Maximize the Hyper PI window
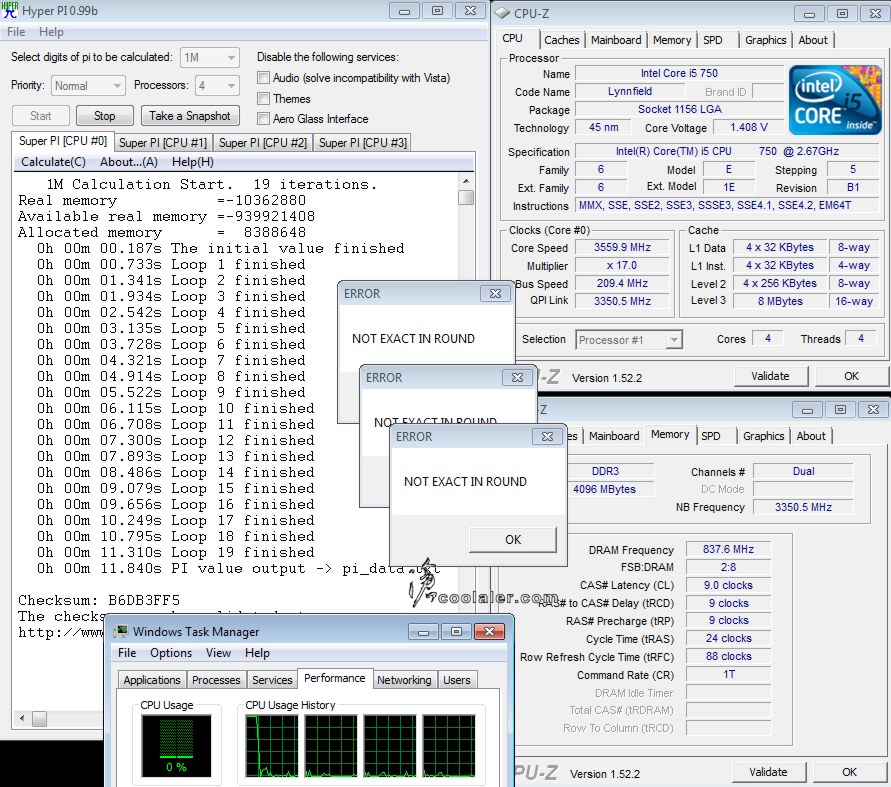This screenshot has width=891, height=787. coord(438,11)
